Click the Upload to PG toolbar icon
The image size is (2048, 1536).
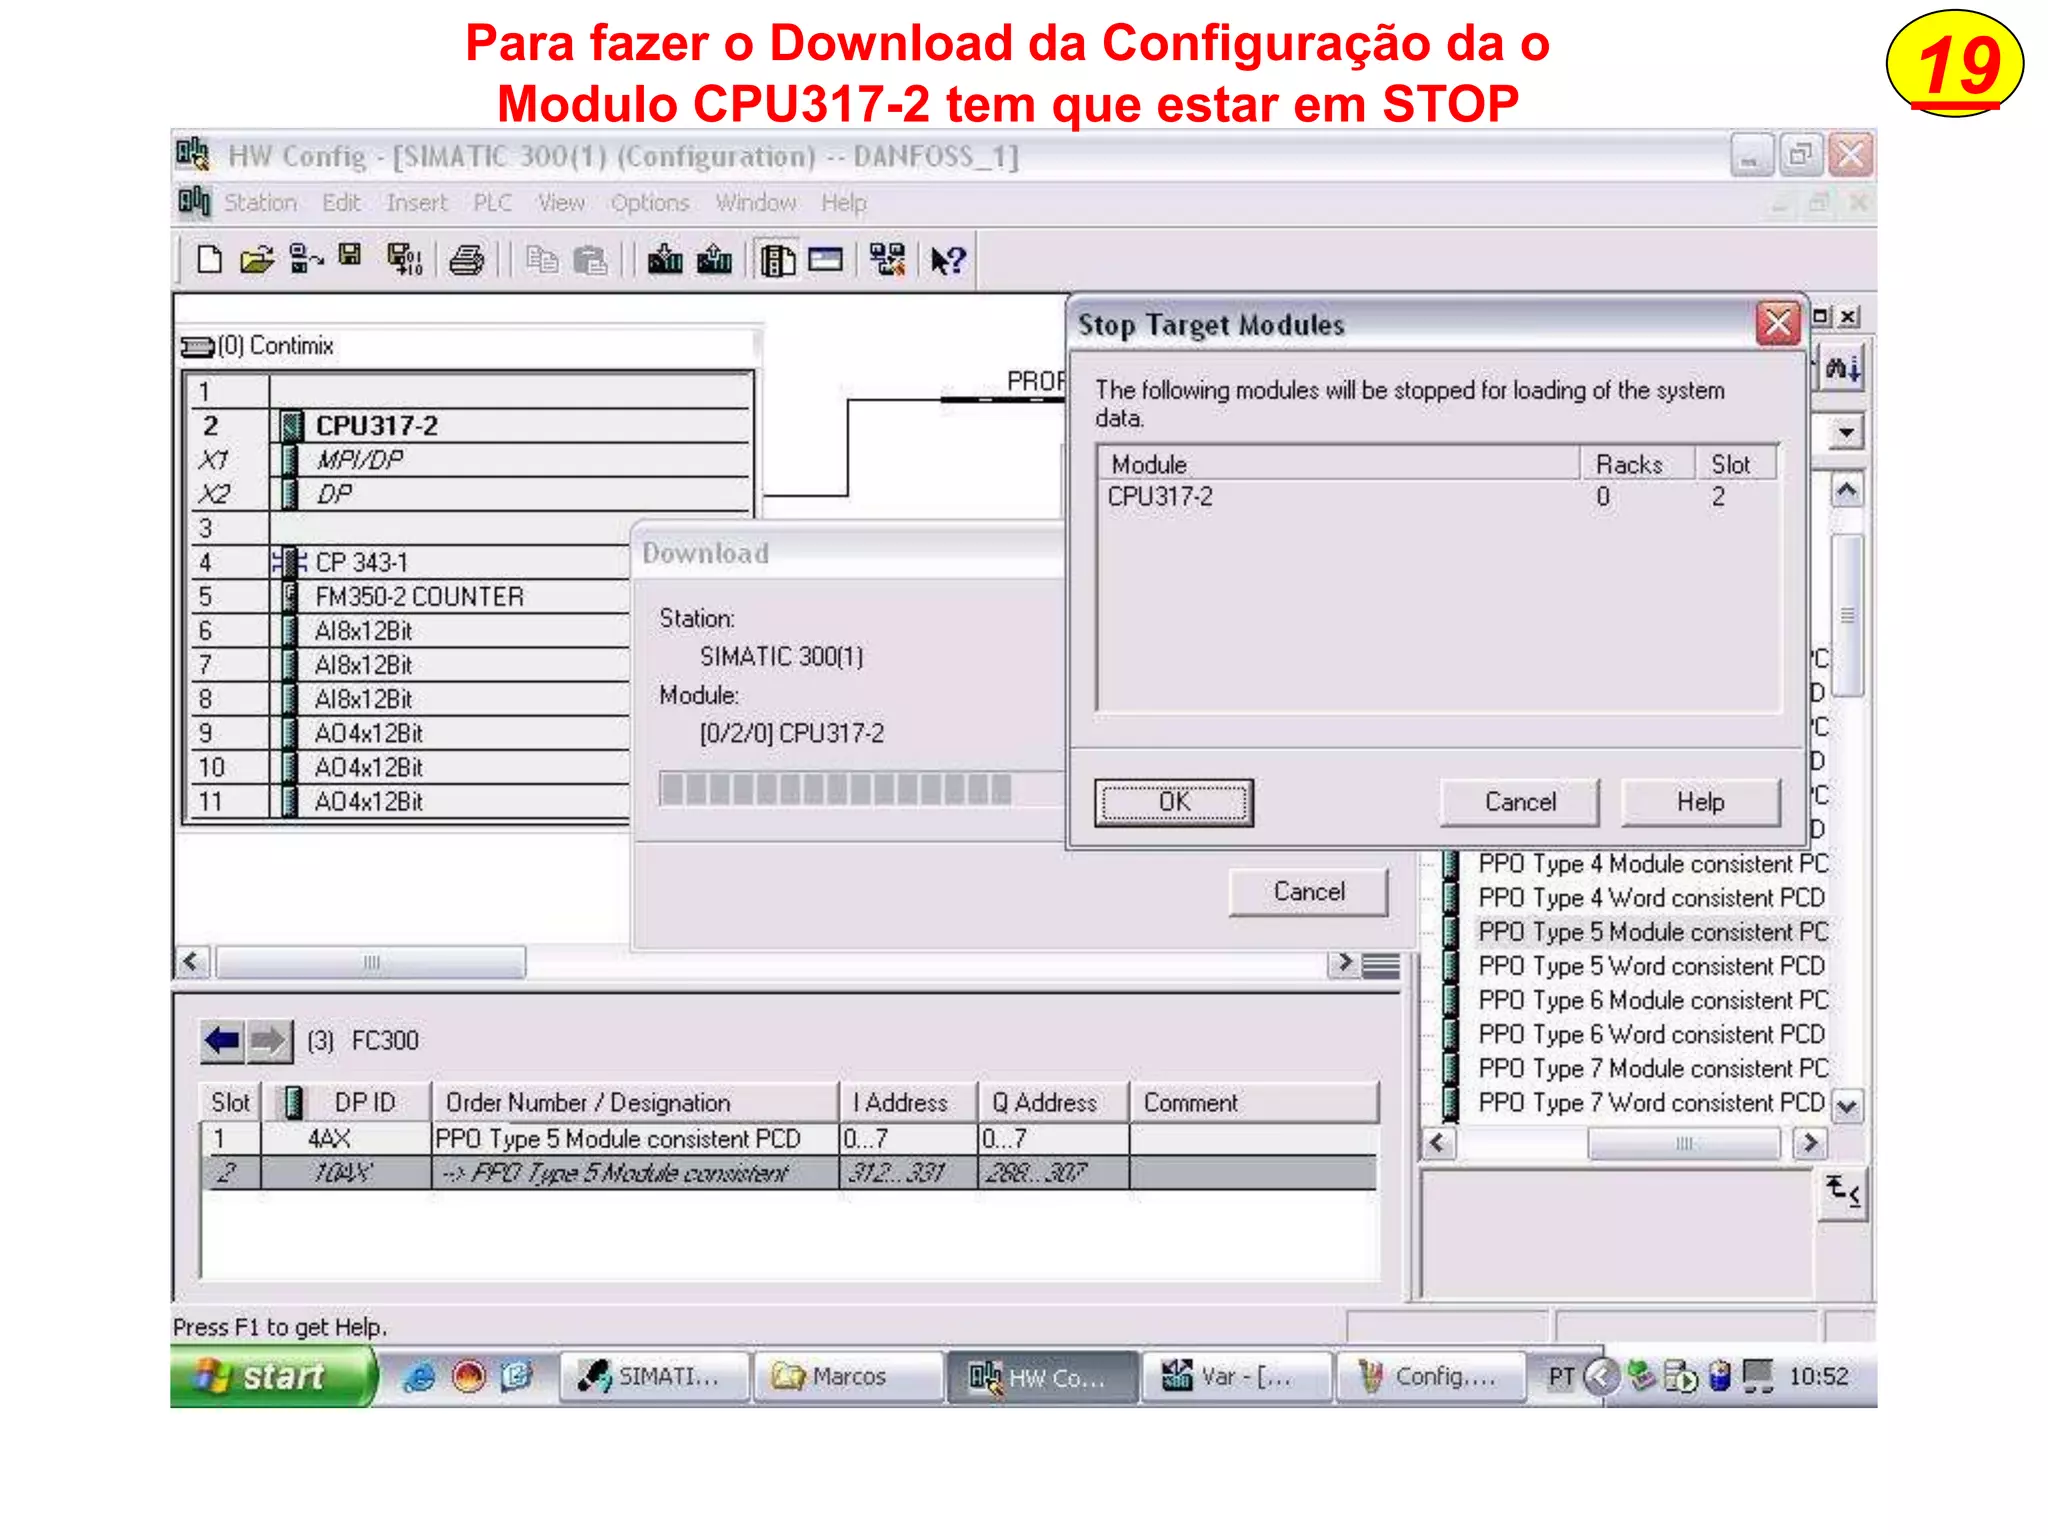click(x=714, y=260)
